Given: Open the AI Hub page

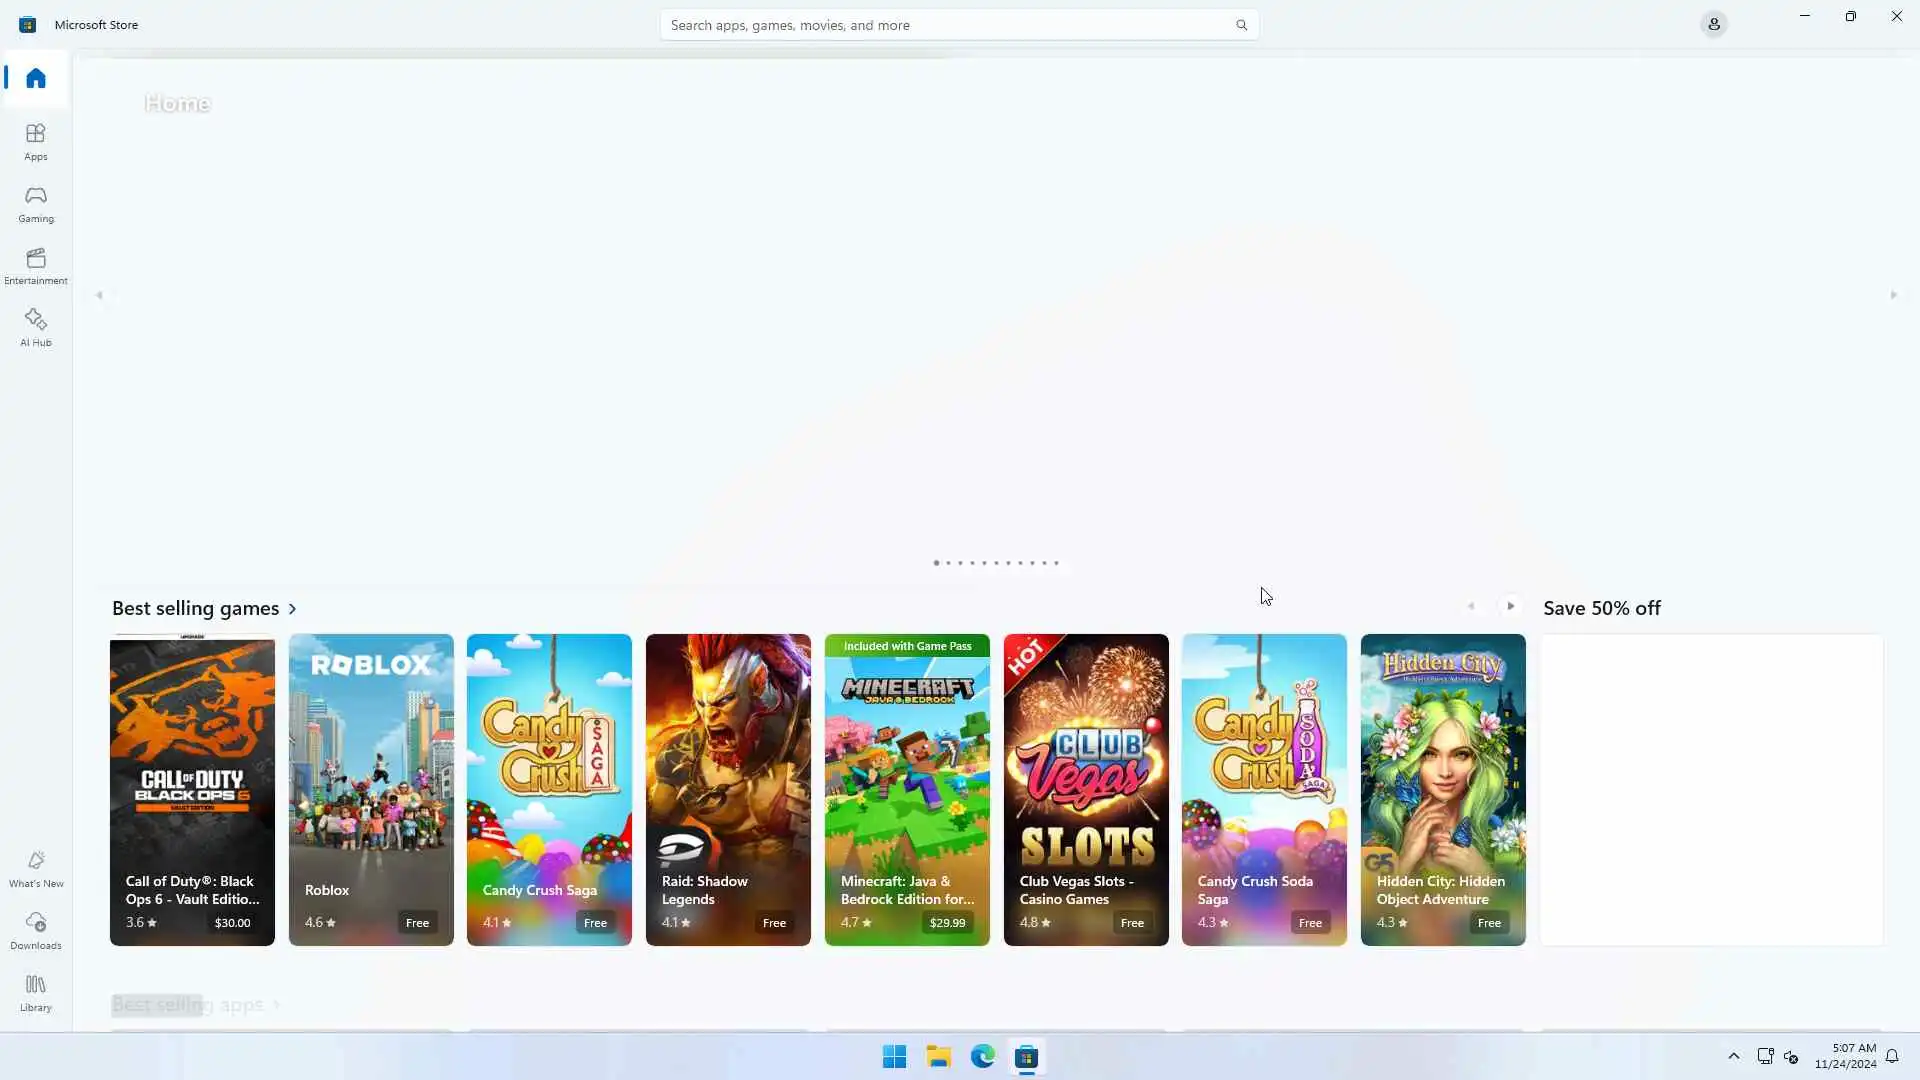Looking at the screenshot, I should [x=36, y=327].
